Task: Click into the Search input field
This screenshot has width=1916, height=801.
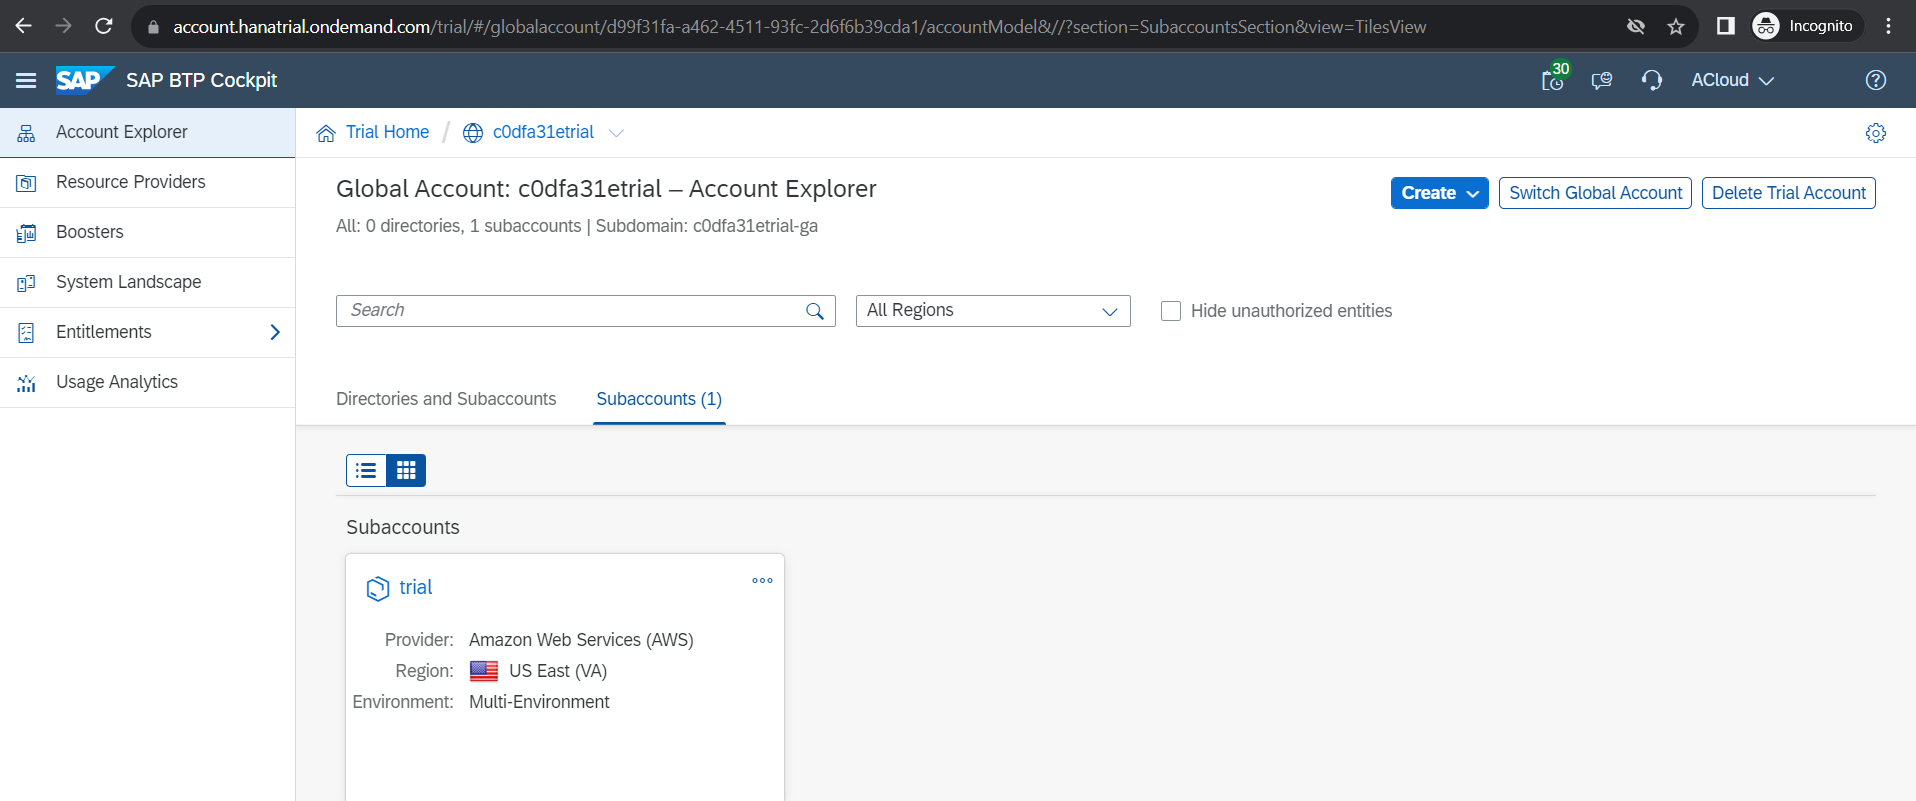Action: pyautogui.click(x=570, y=311)
